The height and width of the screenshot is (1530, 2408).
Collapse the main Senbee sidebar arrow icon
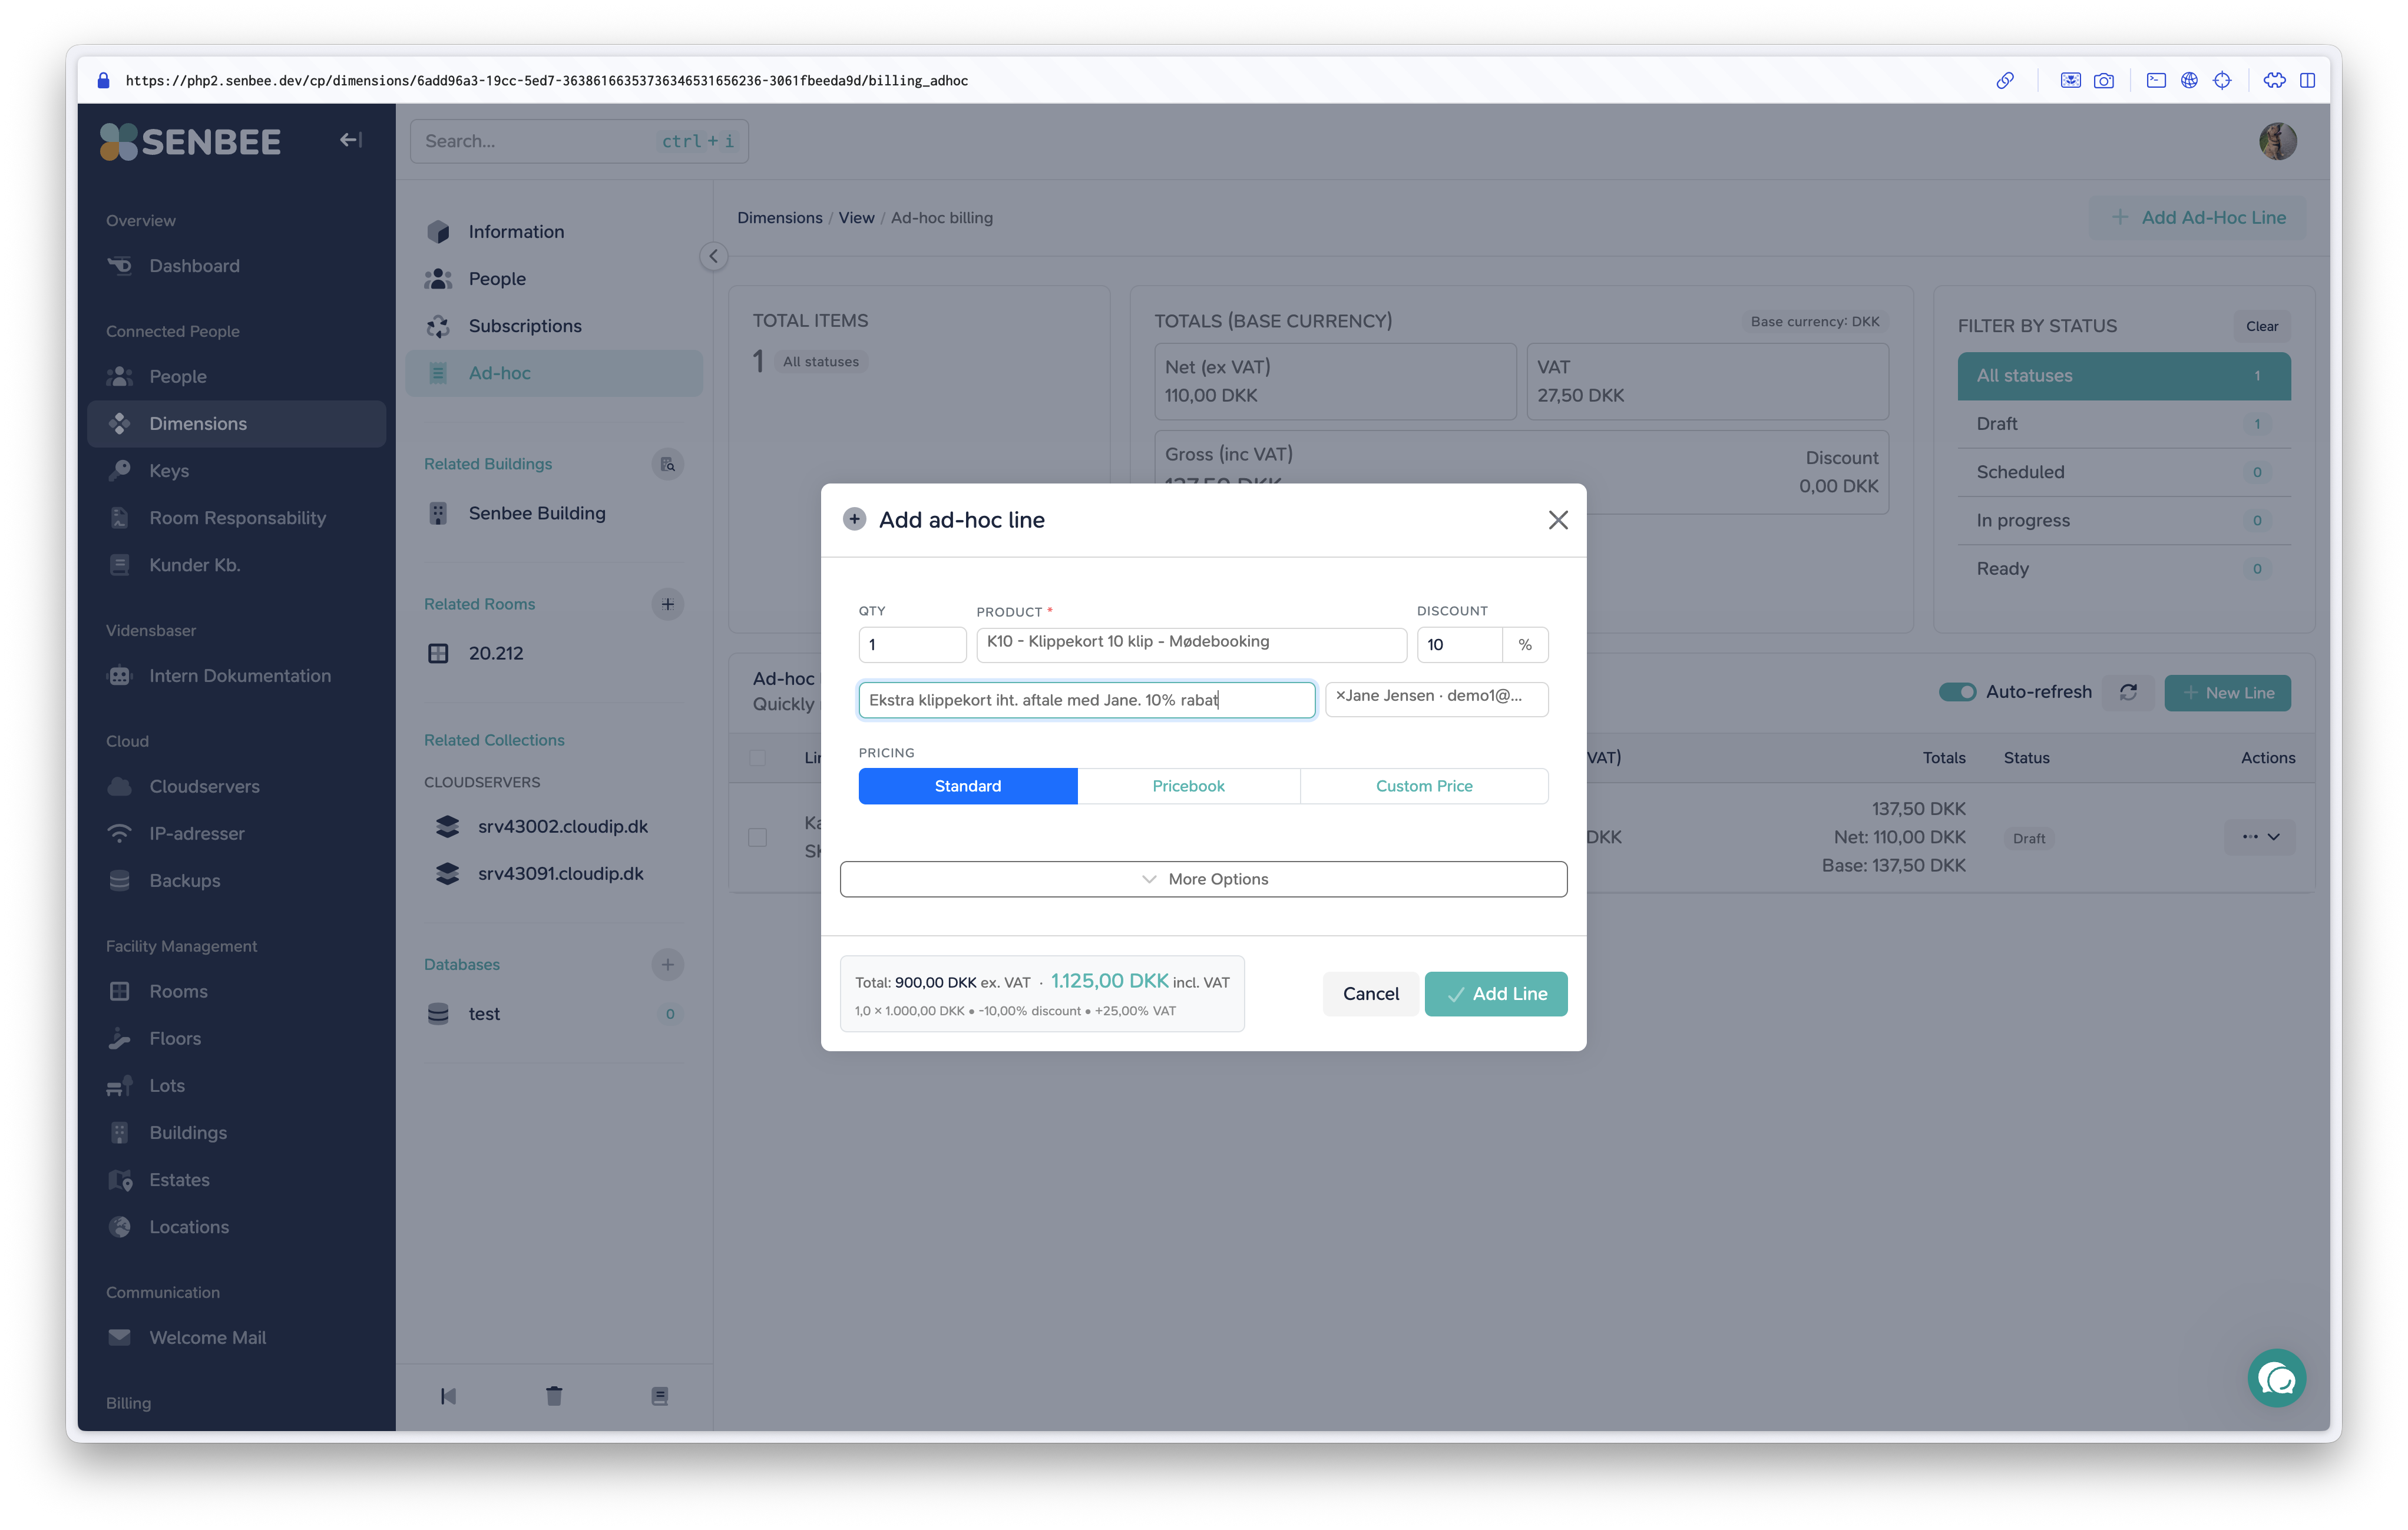(350, 140)
